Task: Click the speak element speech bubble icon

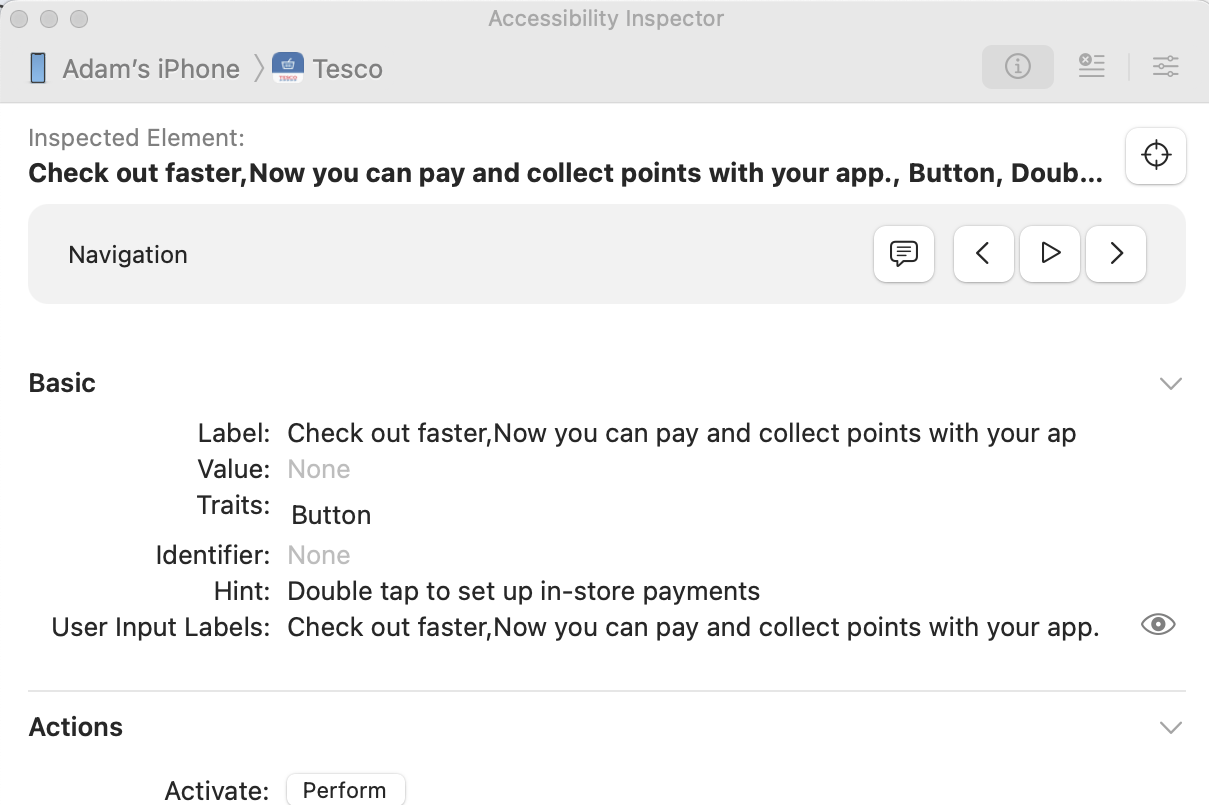Action: click(904, 254)
